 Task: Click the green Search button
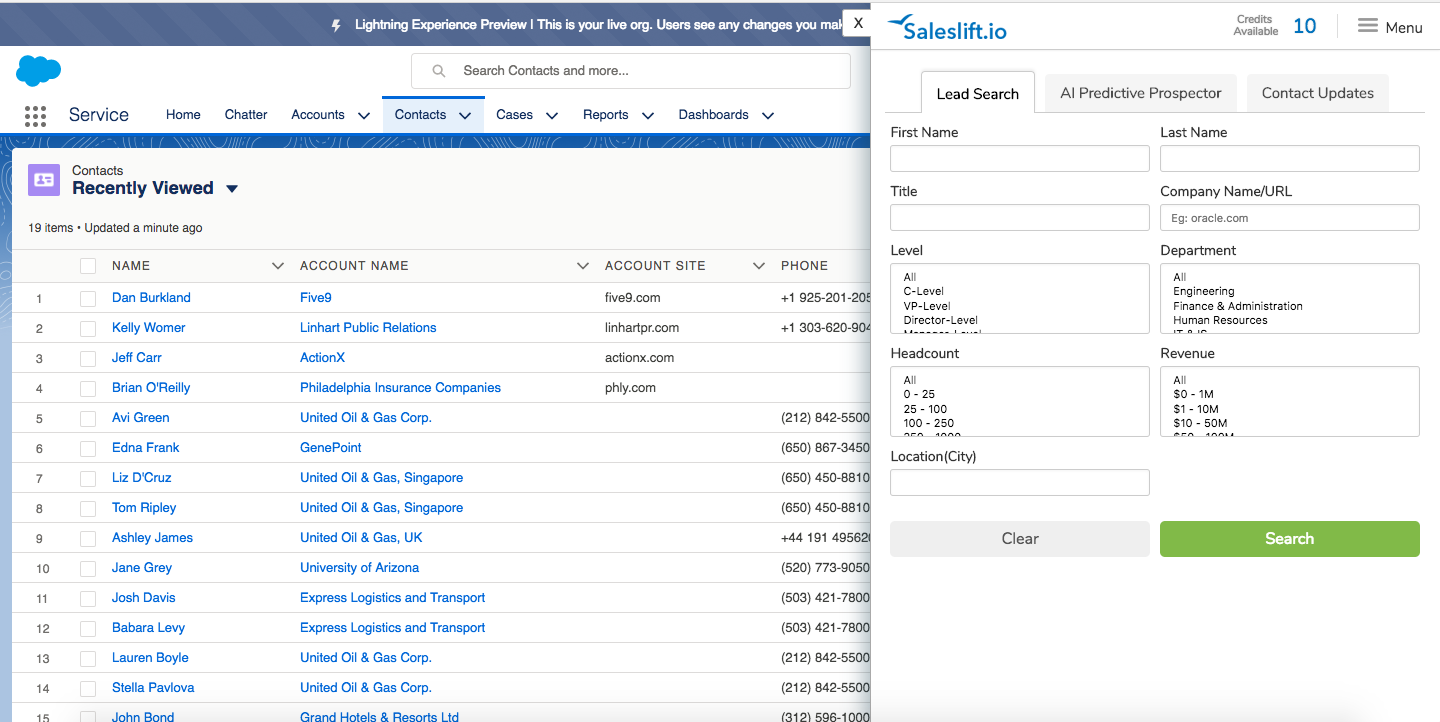point(1289,538)
